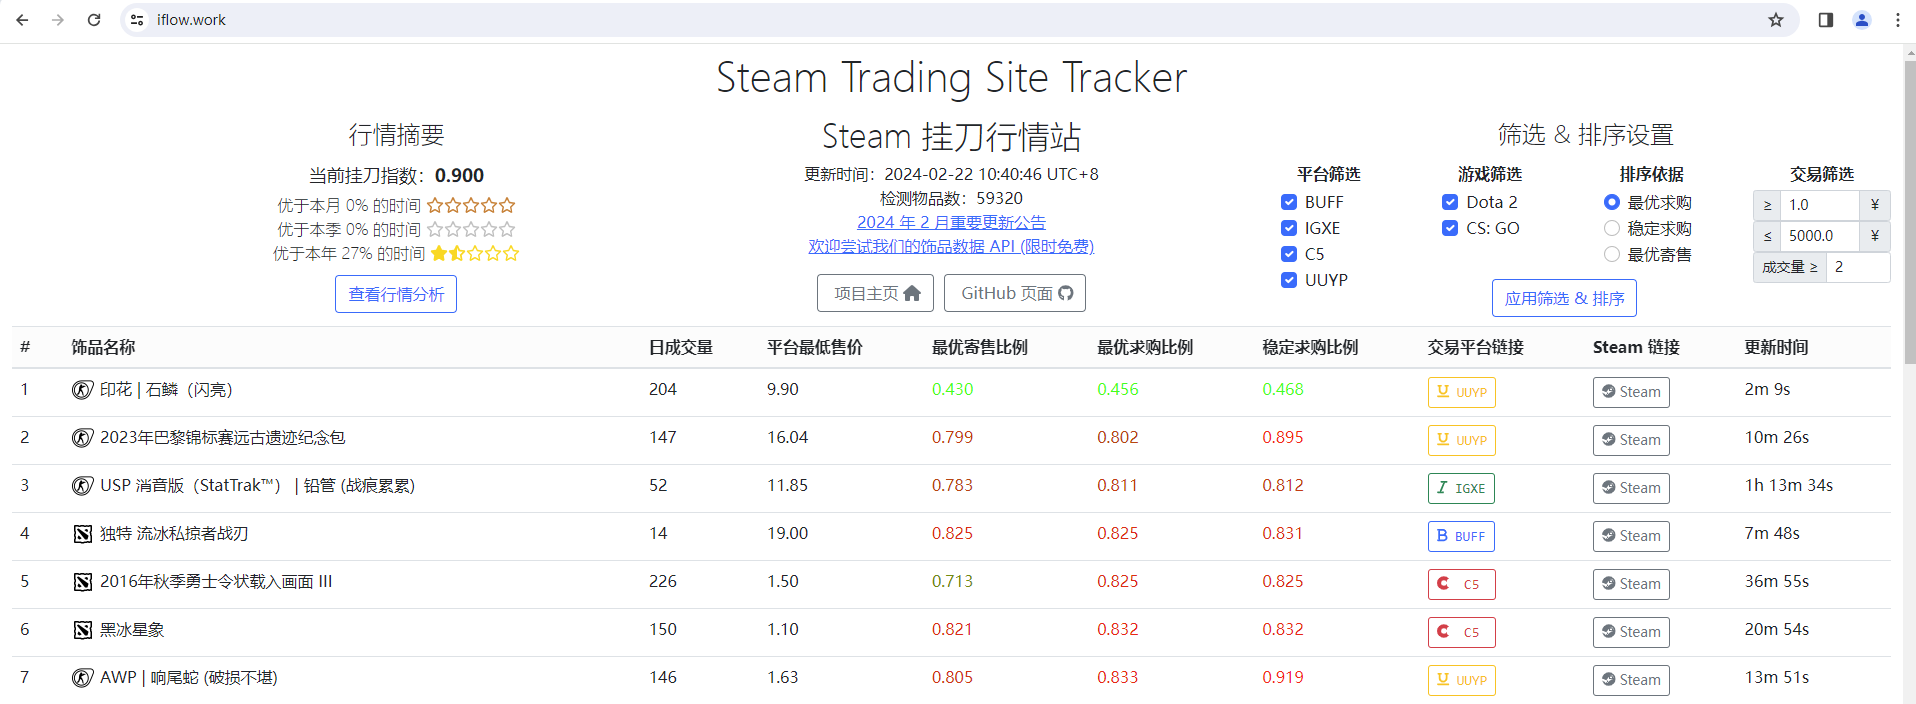
Task: Open GitHub 页面 button
Action: click(1015, 293)
